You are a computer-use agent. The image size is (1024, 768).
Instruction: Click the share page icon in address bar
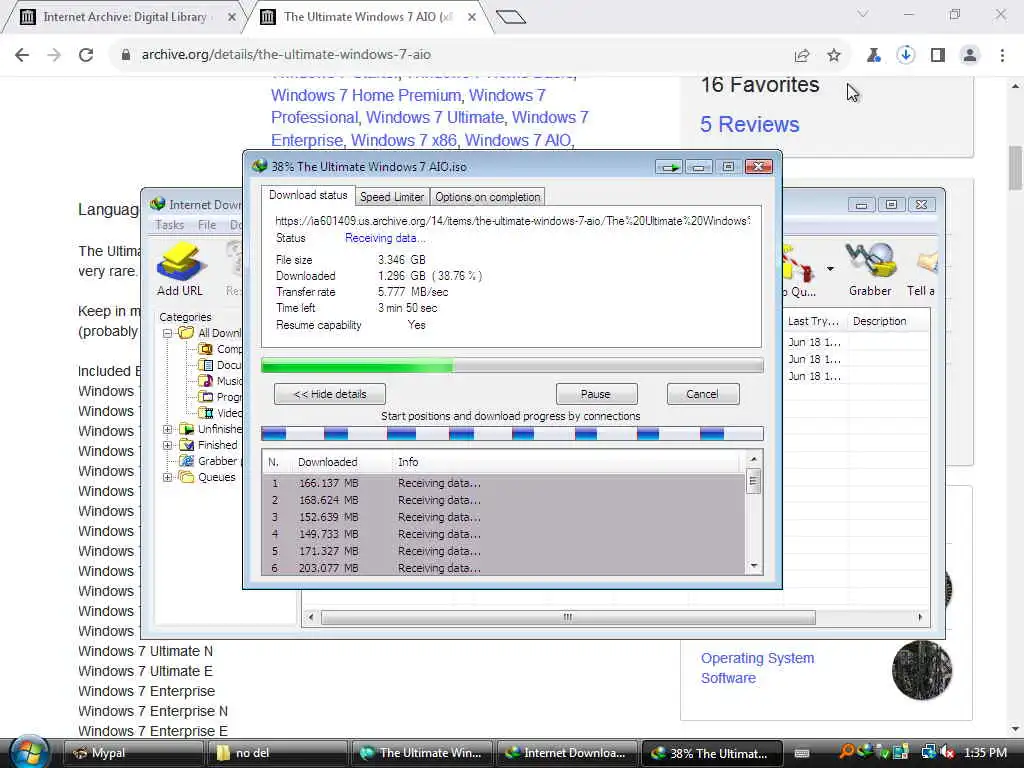click(x=802, y=55)
